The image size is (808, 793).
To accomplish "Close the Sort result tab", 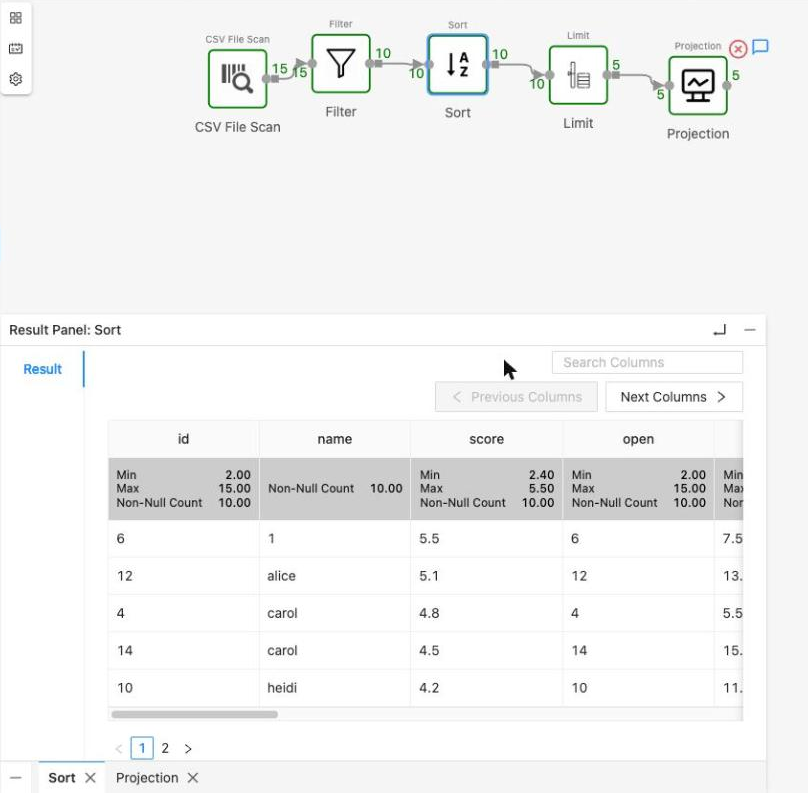I will (x=90, y=778).
